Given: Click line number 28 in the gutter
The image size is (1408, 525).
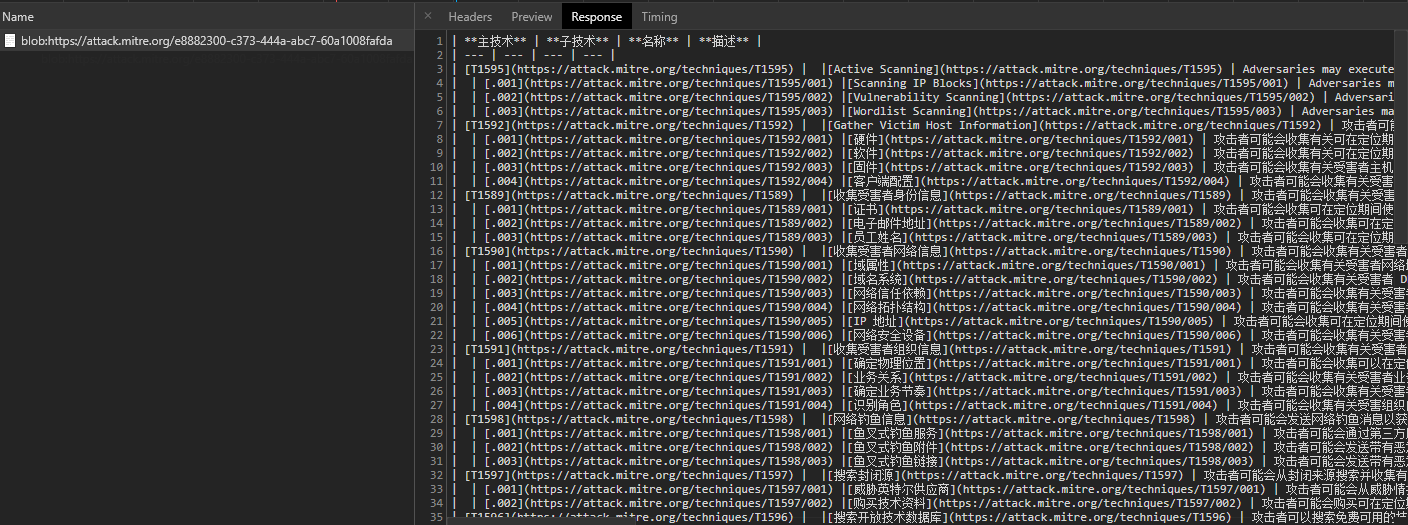Looking at the screenshot, I should pyautogui.click(x=436, y=419).
